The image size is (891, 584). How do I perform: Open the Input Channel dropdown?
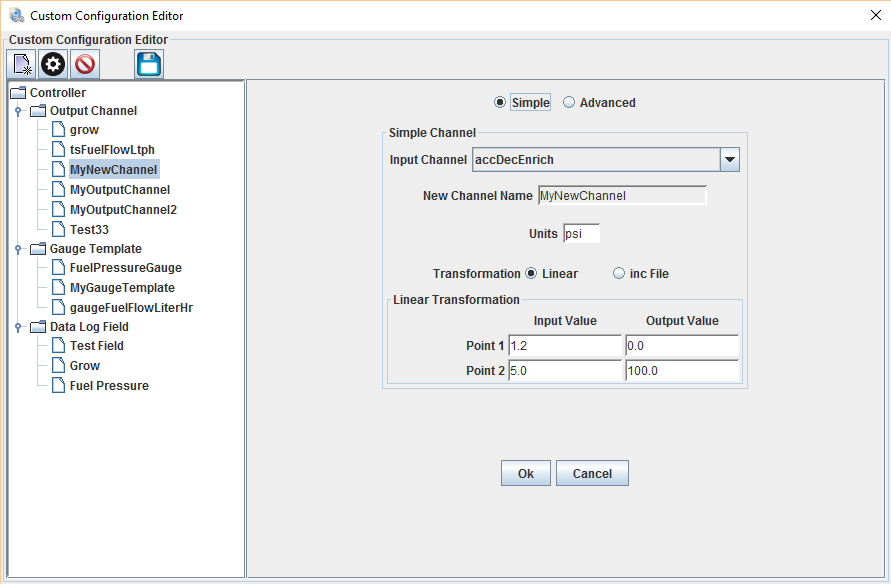[730, 160]
